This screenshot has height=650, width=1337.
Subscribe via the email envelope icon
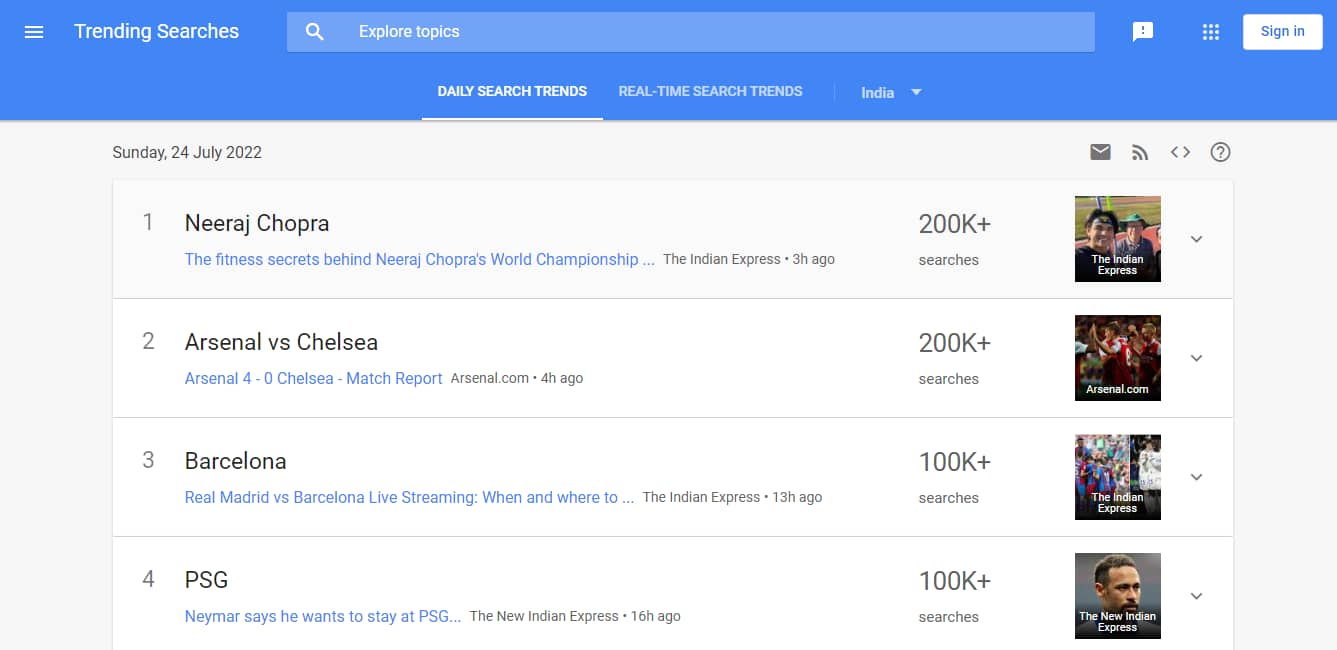coord(1100,152)
